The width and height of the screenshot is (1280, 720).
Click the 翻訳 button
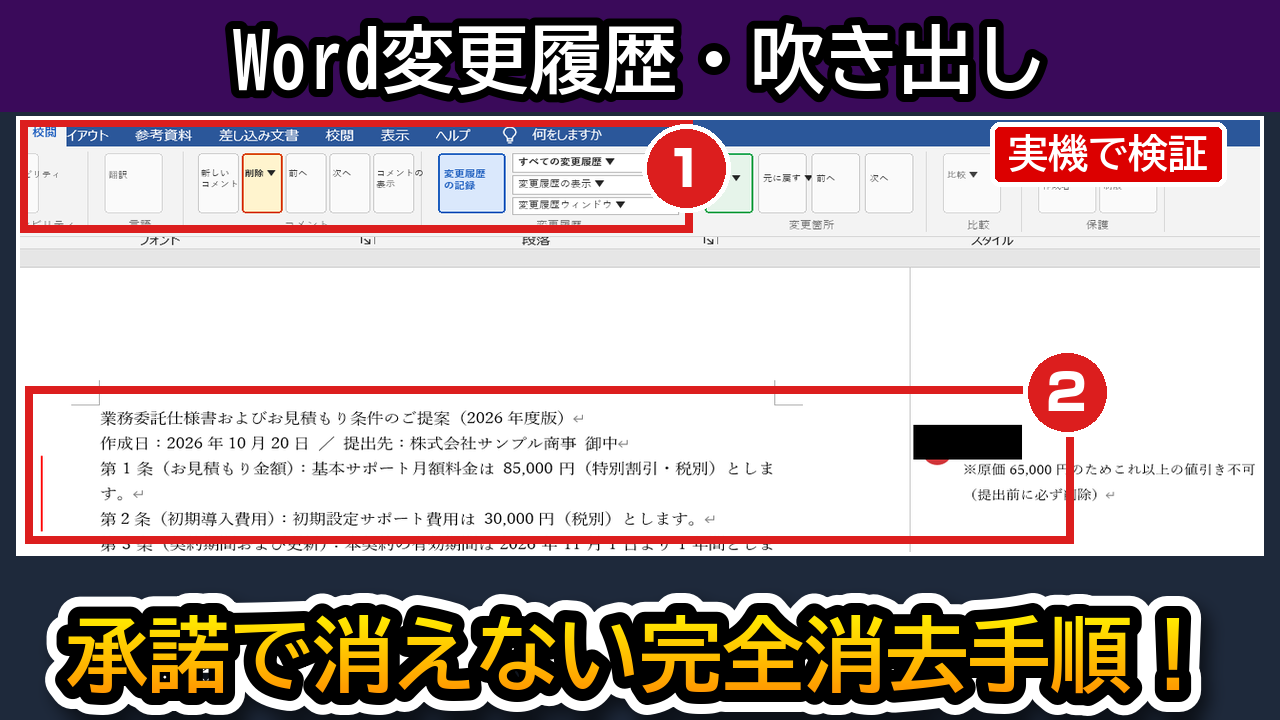pos(134,183)
